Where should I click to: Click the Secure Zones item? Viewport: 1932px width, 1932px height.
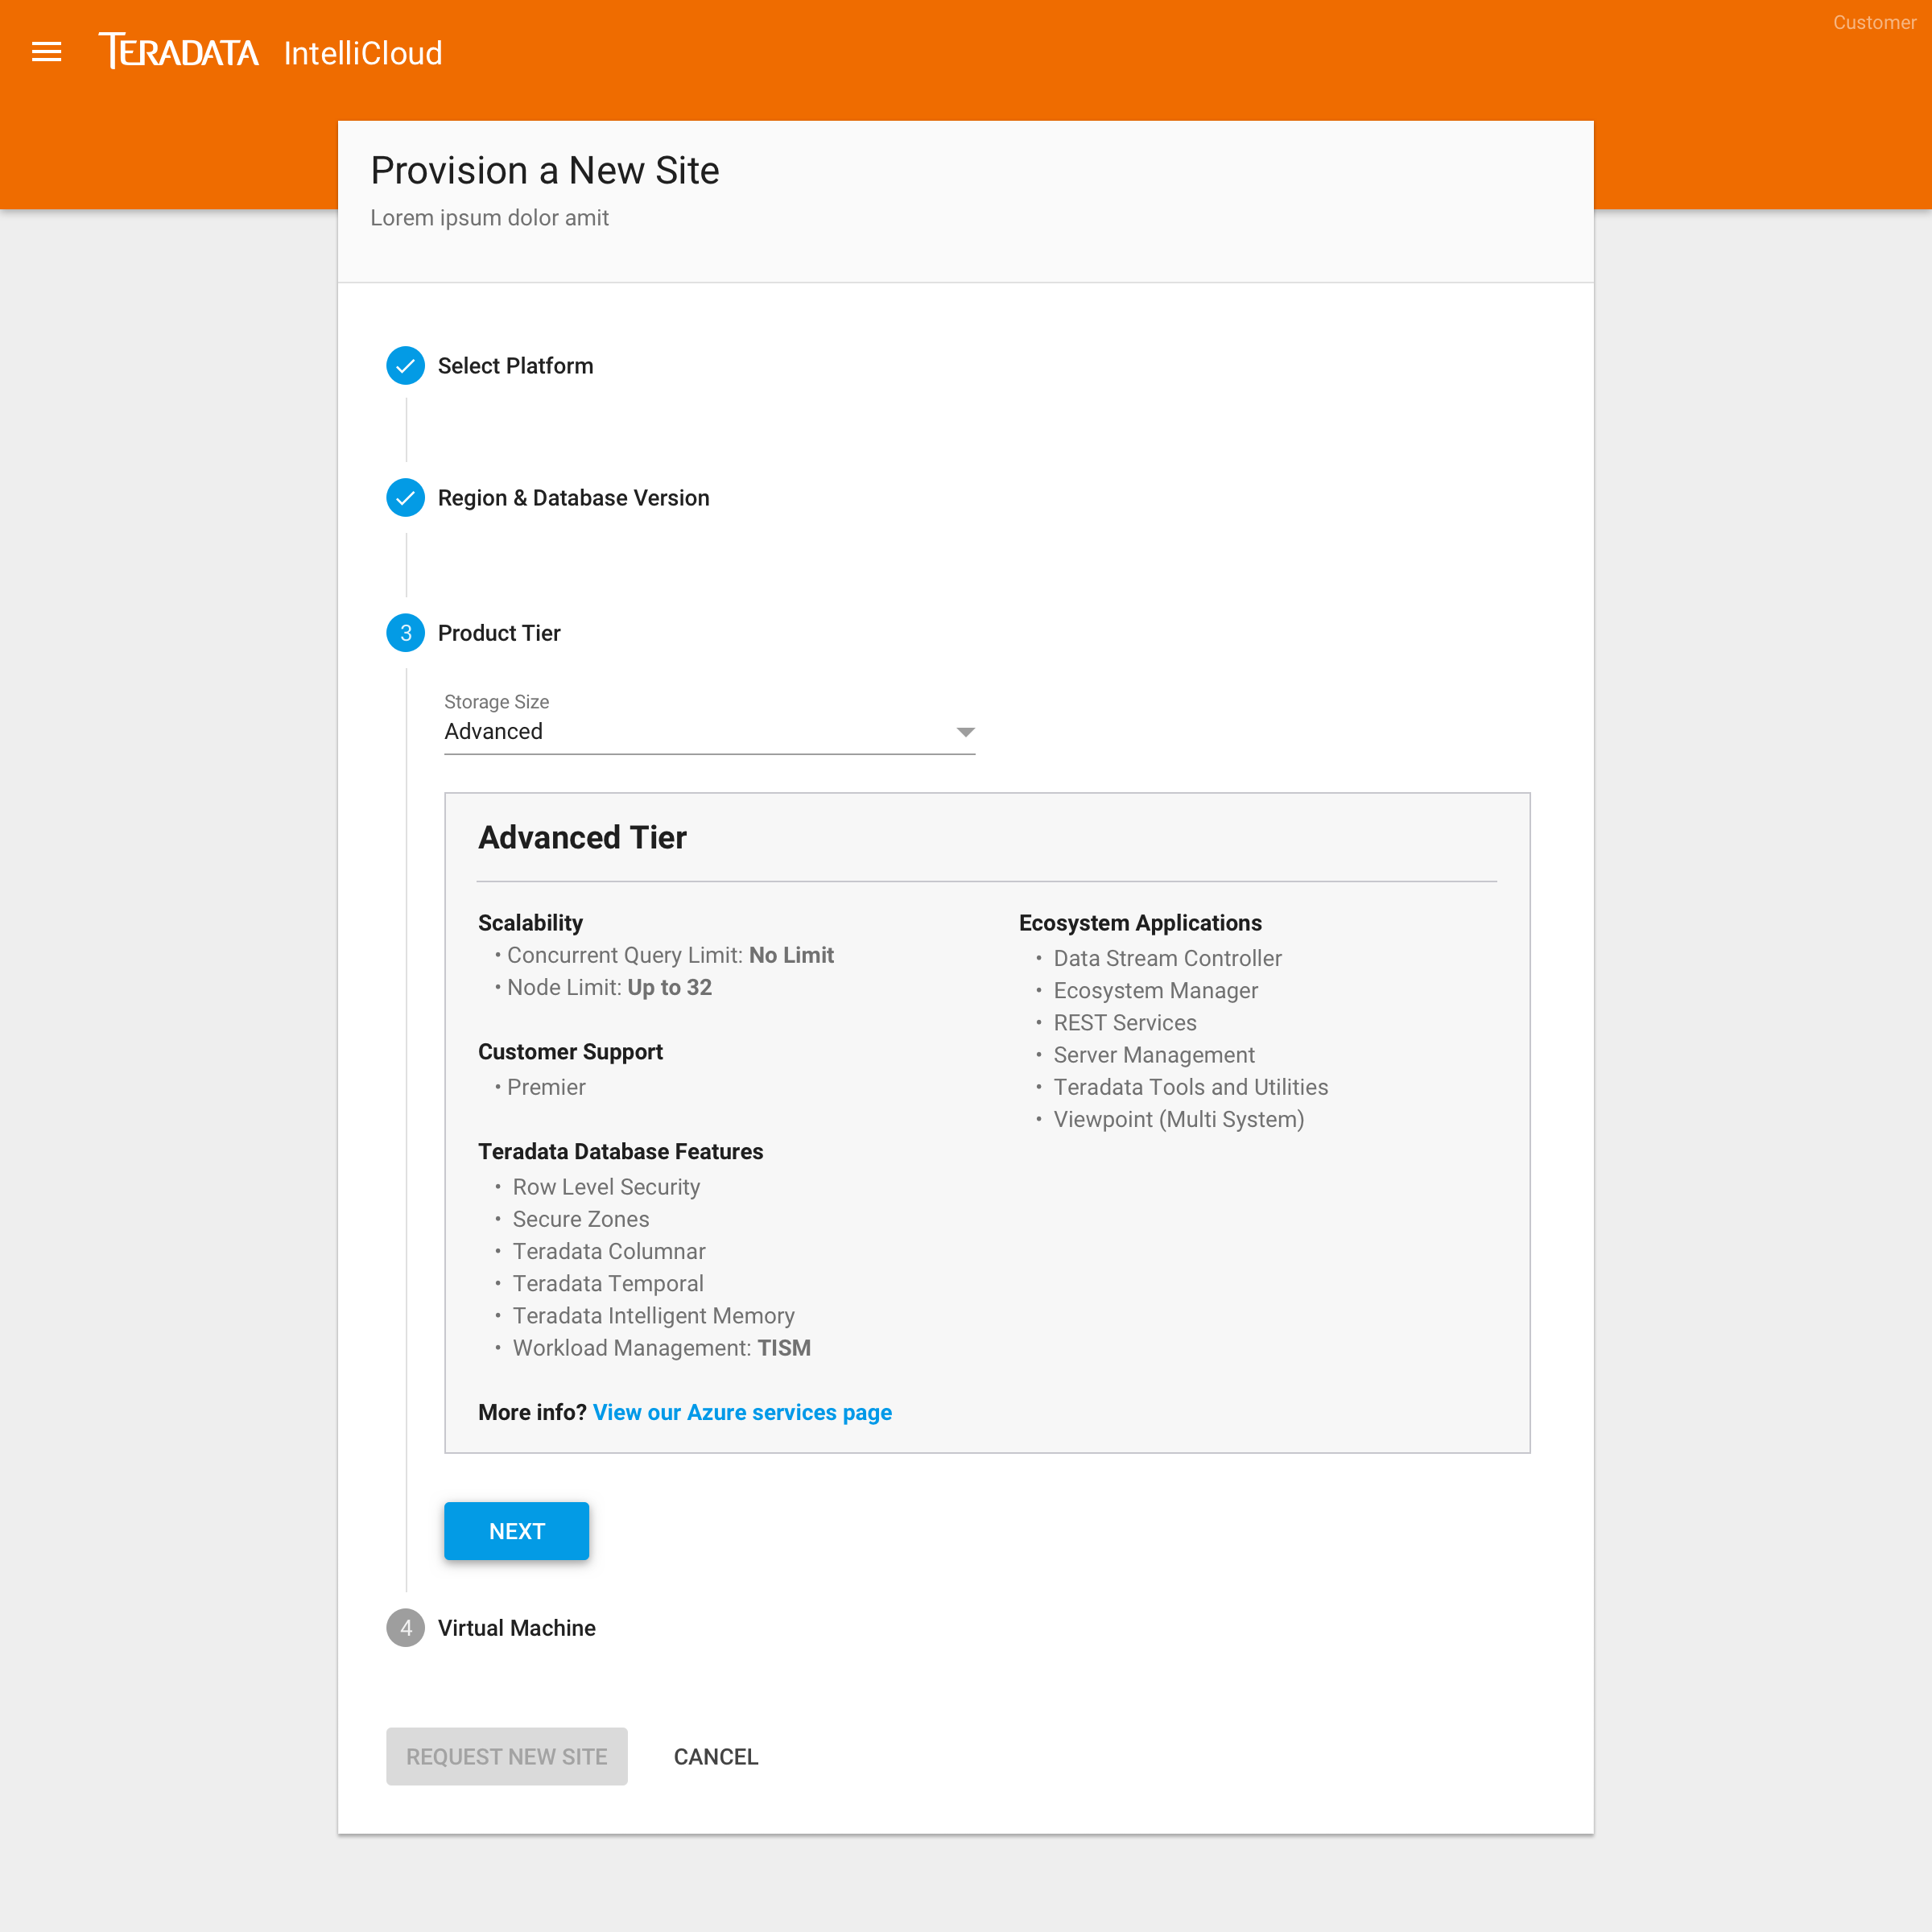[x=581, y=1219]
